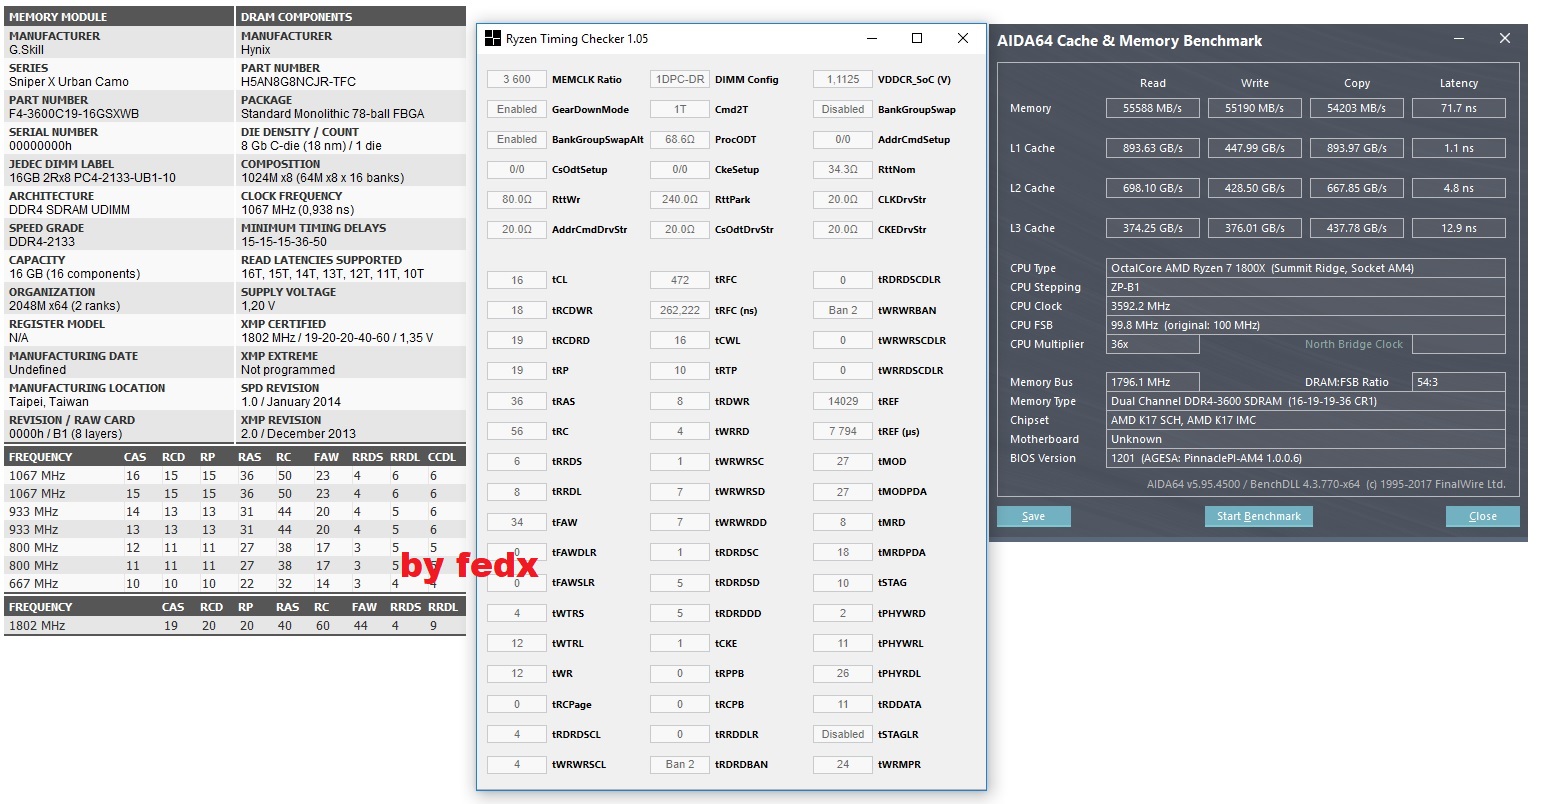Image resolution: width=1549 pixels, height=804 pixels.
Task: Start the AIDA64 benchmark
Action: [x=1259, y=516]
